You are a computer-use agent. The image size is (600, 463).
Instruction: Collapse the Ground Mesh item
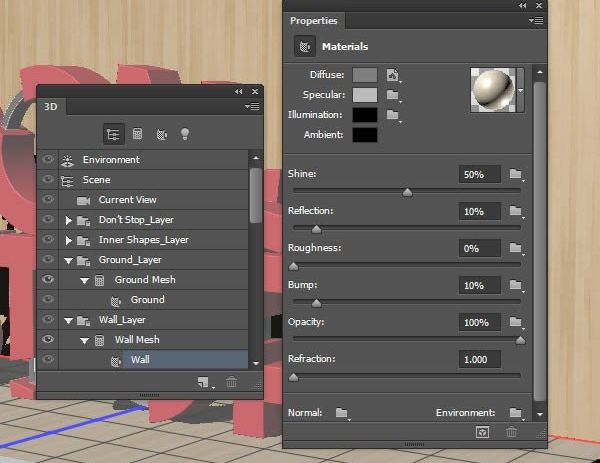[x=85, y=280]
